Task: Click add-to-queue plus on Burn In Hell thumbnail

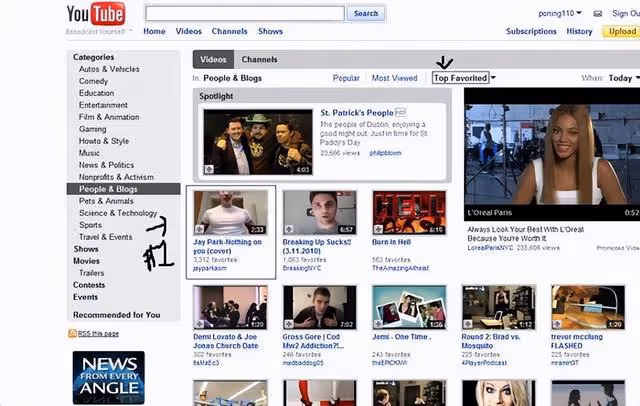Action: click(x=378, y=229)
